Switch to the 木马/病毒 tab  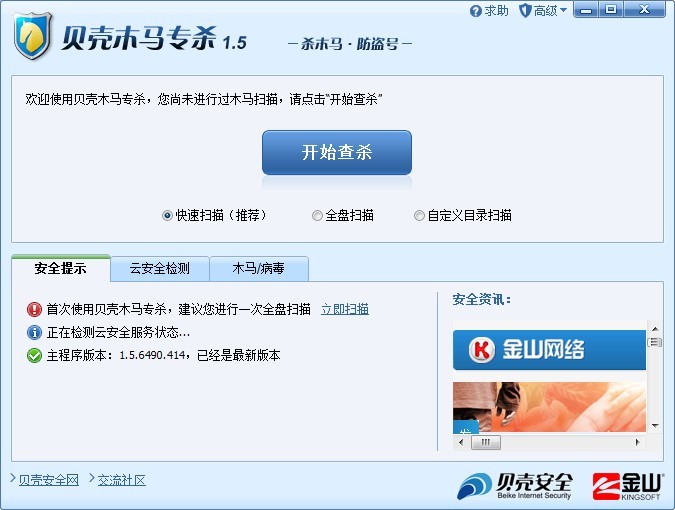coord(259,269)
